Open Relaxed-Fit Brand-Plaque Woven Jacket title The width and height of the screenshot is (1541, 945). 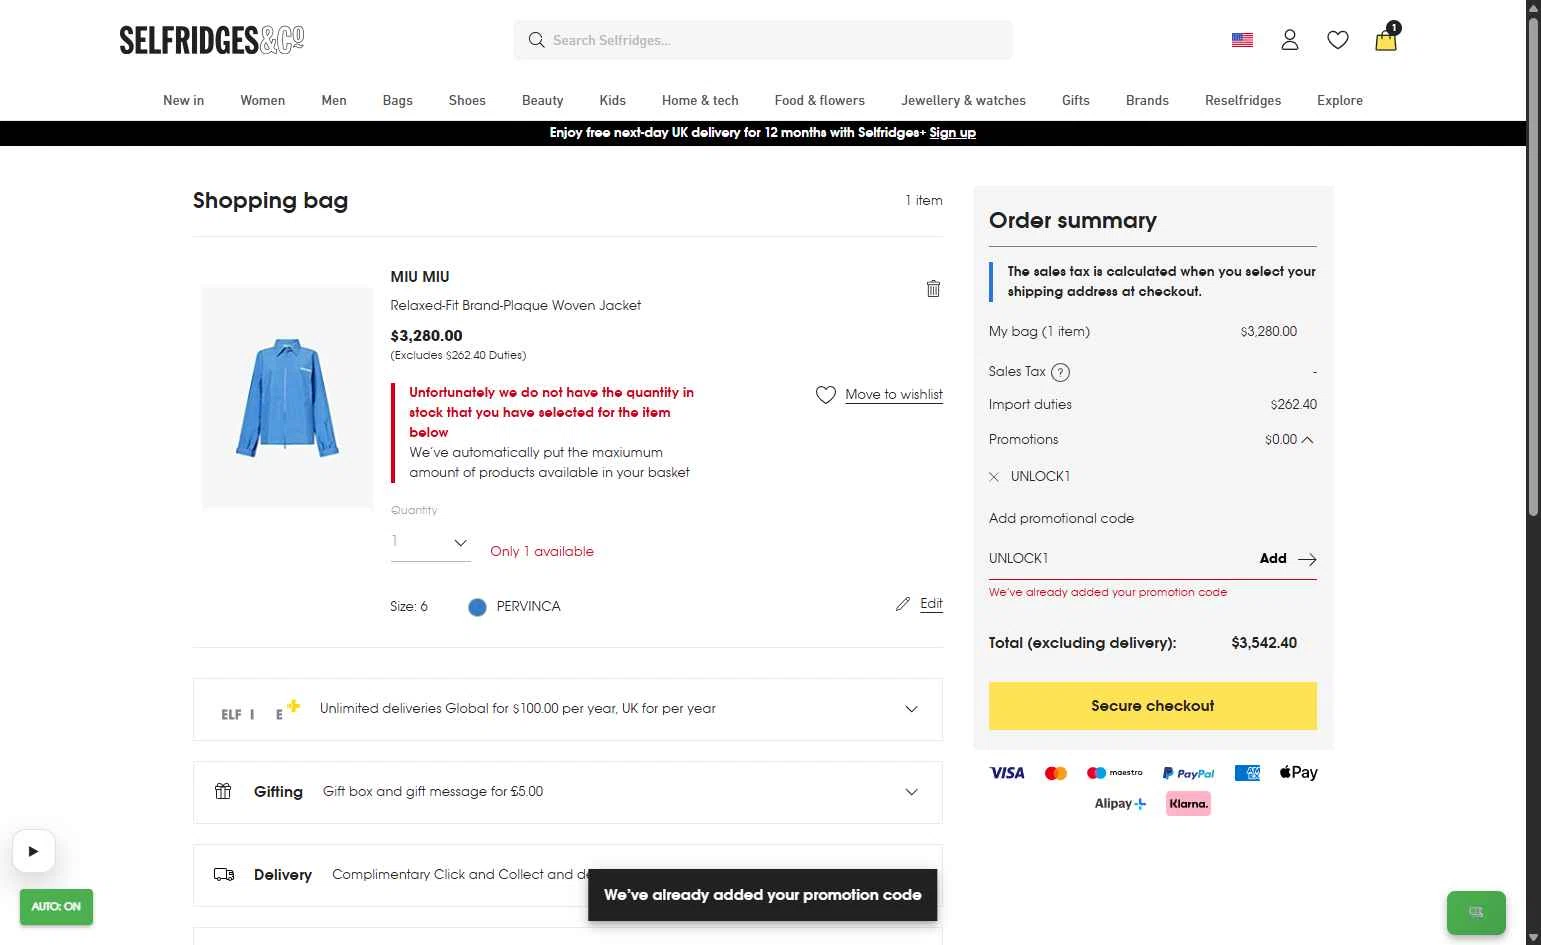tap(515, 306)
